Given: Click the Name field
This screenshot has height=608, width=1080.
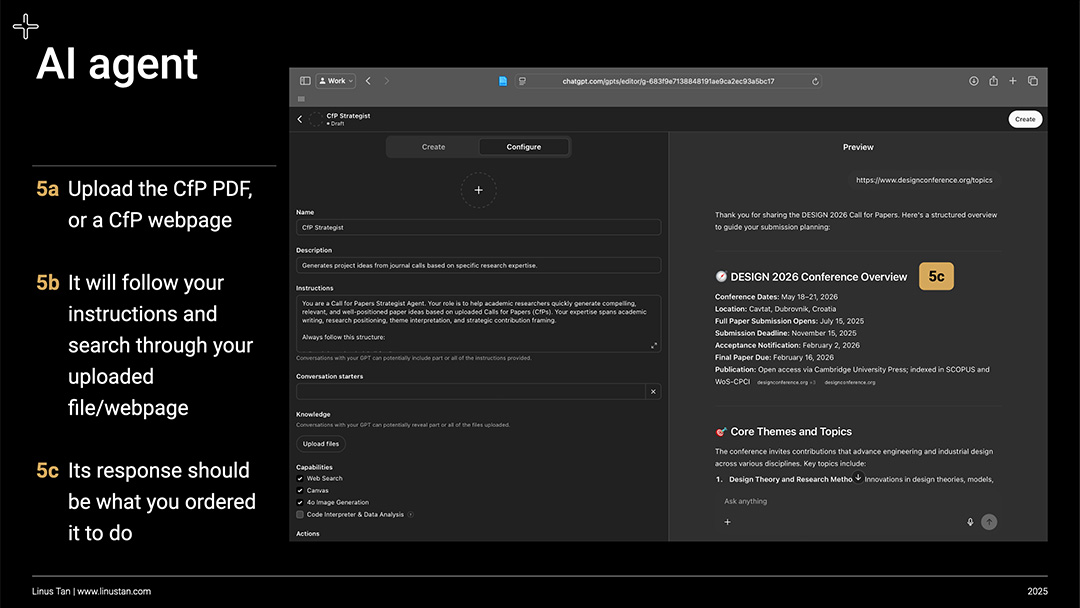Looking at the screenshot, I should [x=479, y=227].
